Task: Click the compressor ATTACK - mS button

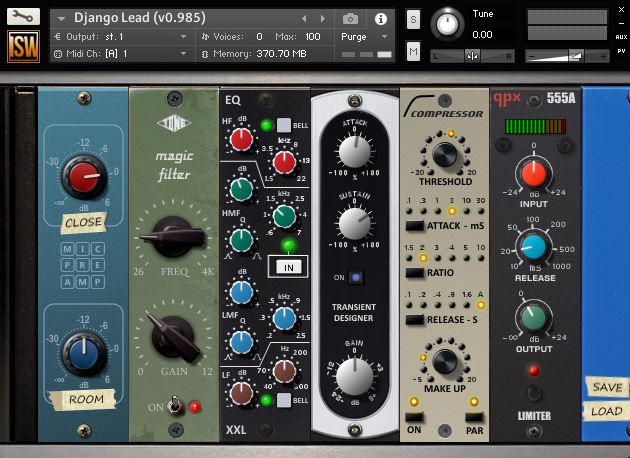Action: click(414, 225)
